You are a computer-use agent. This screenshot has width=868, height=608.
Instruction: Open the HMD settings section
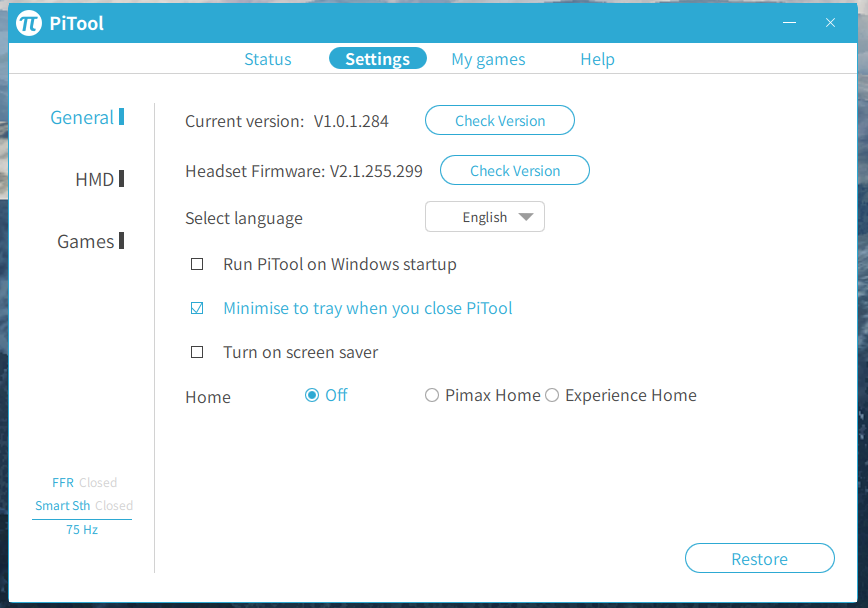(x=100, y=179)
